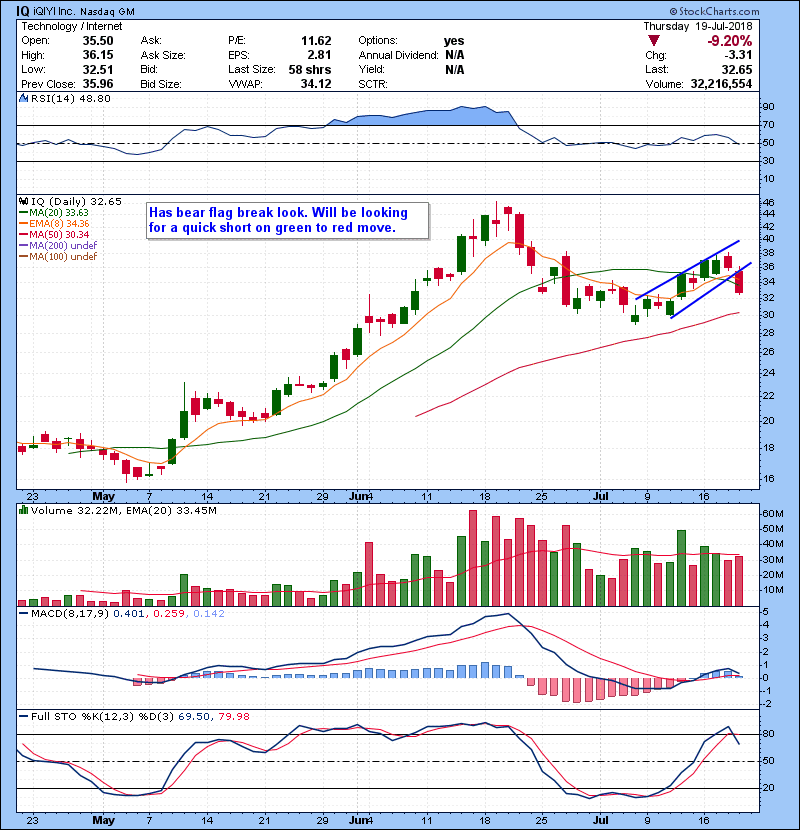
Task: Click the bear flag annotation text box
Action: coord(287,220)
